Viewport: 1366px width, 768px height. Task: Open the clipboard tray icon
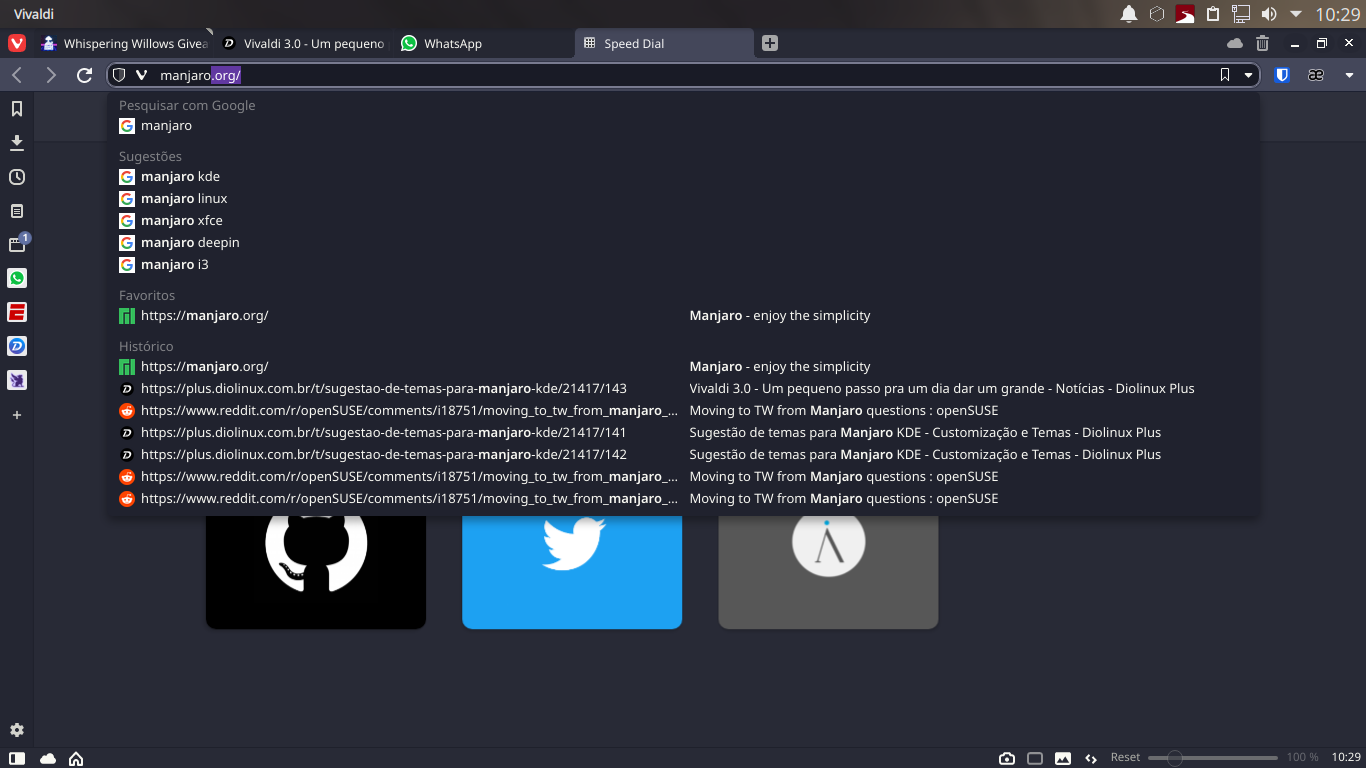coord(1213,14)
